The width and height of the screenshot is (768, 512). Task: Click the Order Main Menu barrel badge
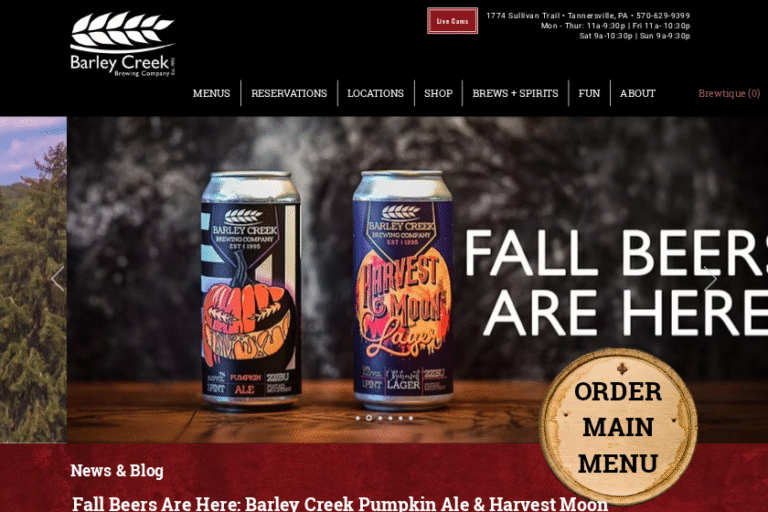point(618,426)
